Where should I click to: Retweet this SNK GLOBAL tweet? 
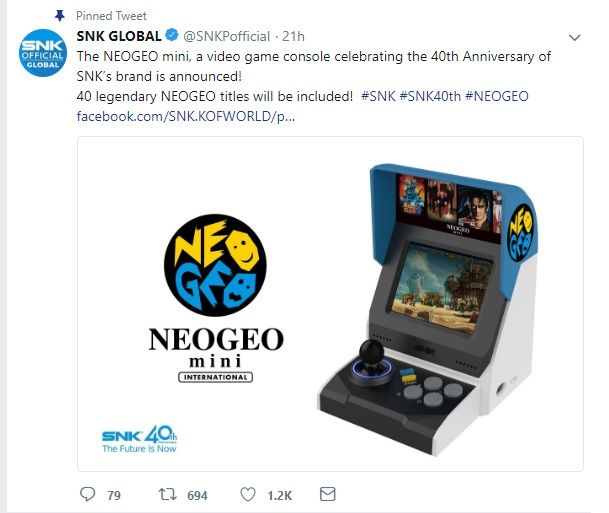(168, 494)
